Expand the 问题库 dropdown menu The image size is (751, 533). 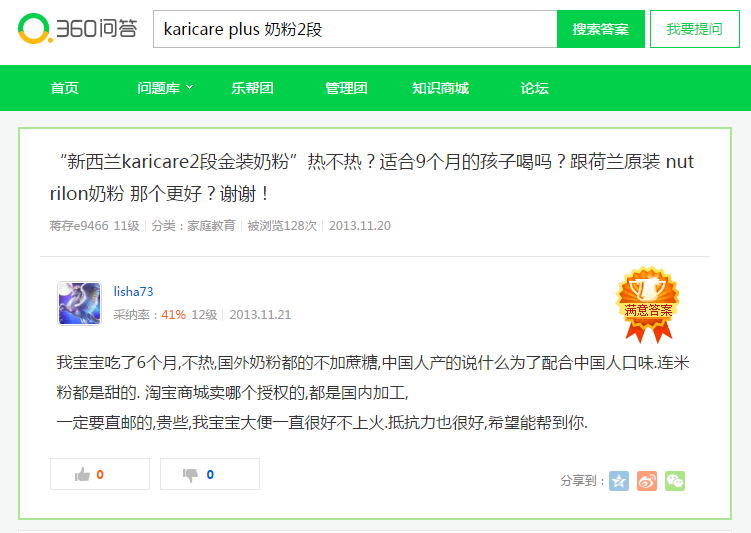tap(165, 88)
